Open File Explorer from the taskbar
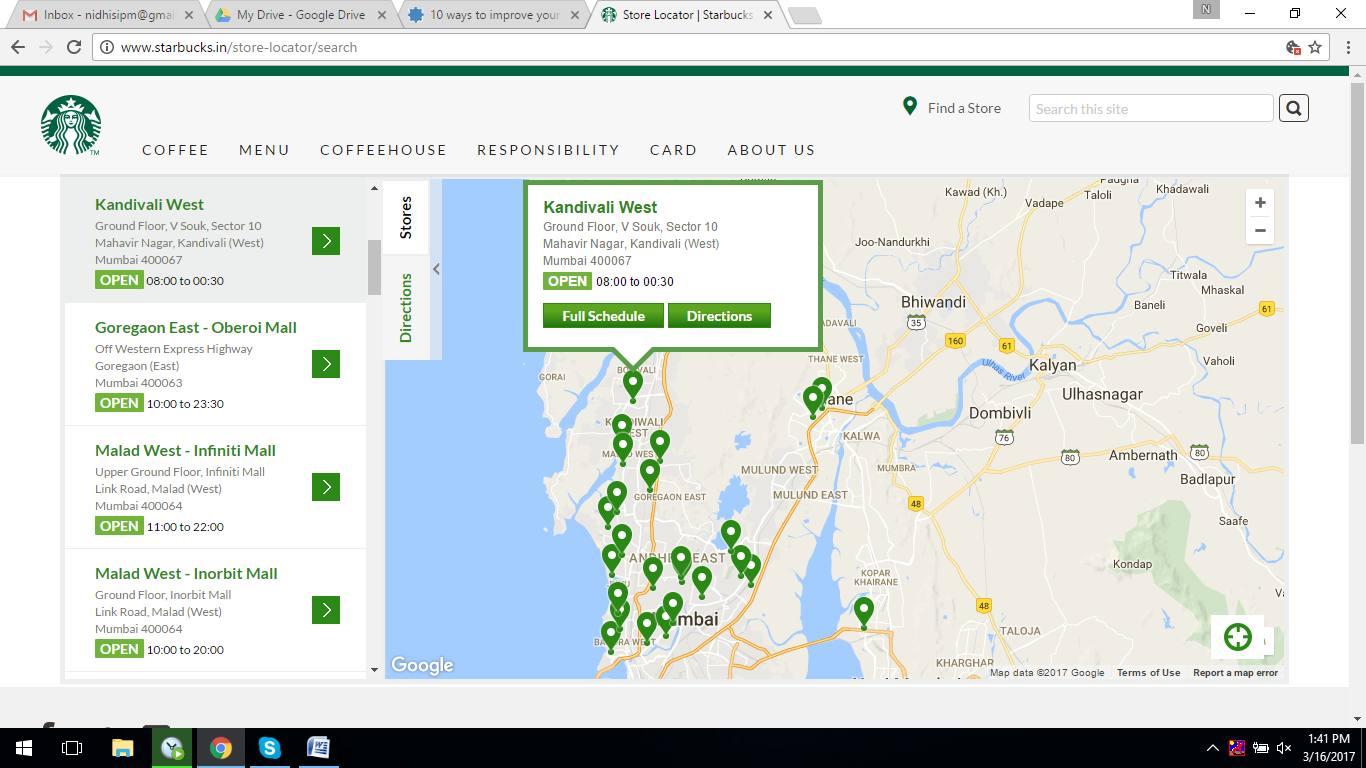 (122, 747)
